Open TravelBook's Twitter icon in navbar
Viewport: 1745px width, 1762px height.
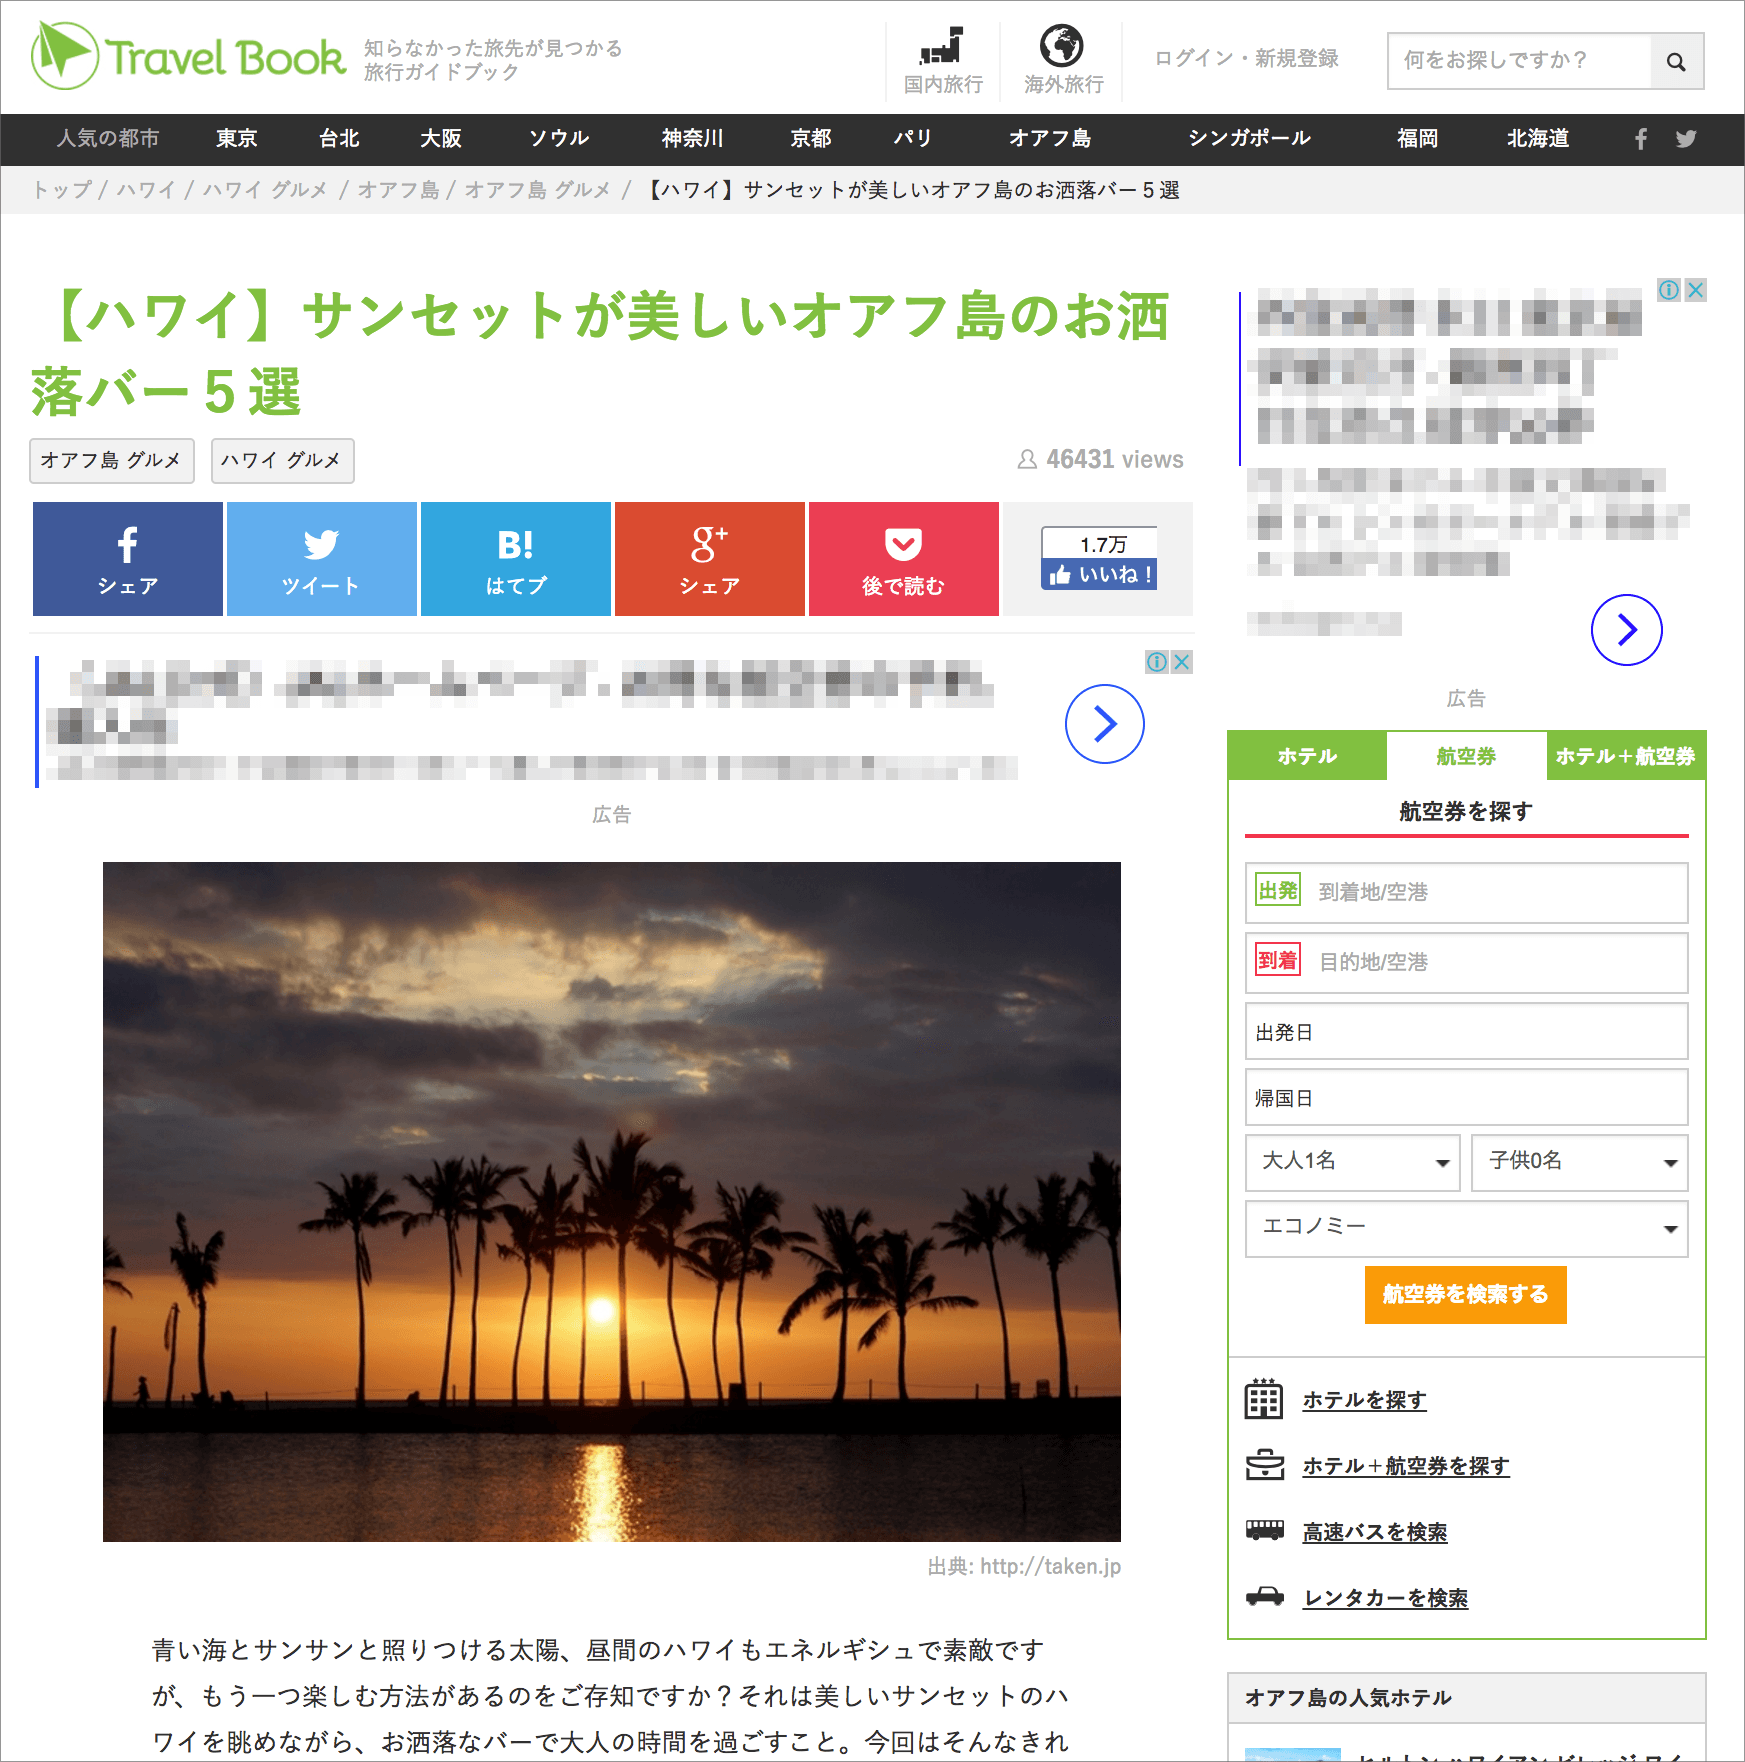tap(1686, 140)
